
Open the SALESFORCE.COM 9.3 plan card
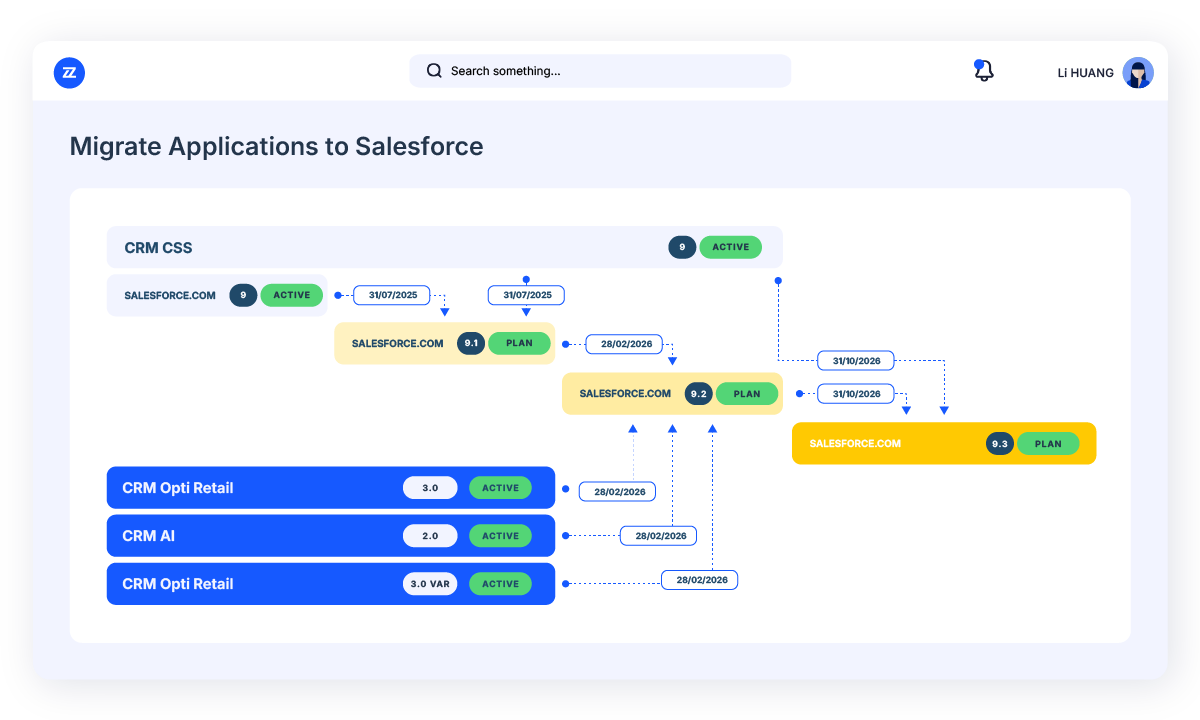(944, 443)
